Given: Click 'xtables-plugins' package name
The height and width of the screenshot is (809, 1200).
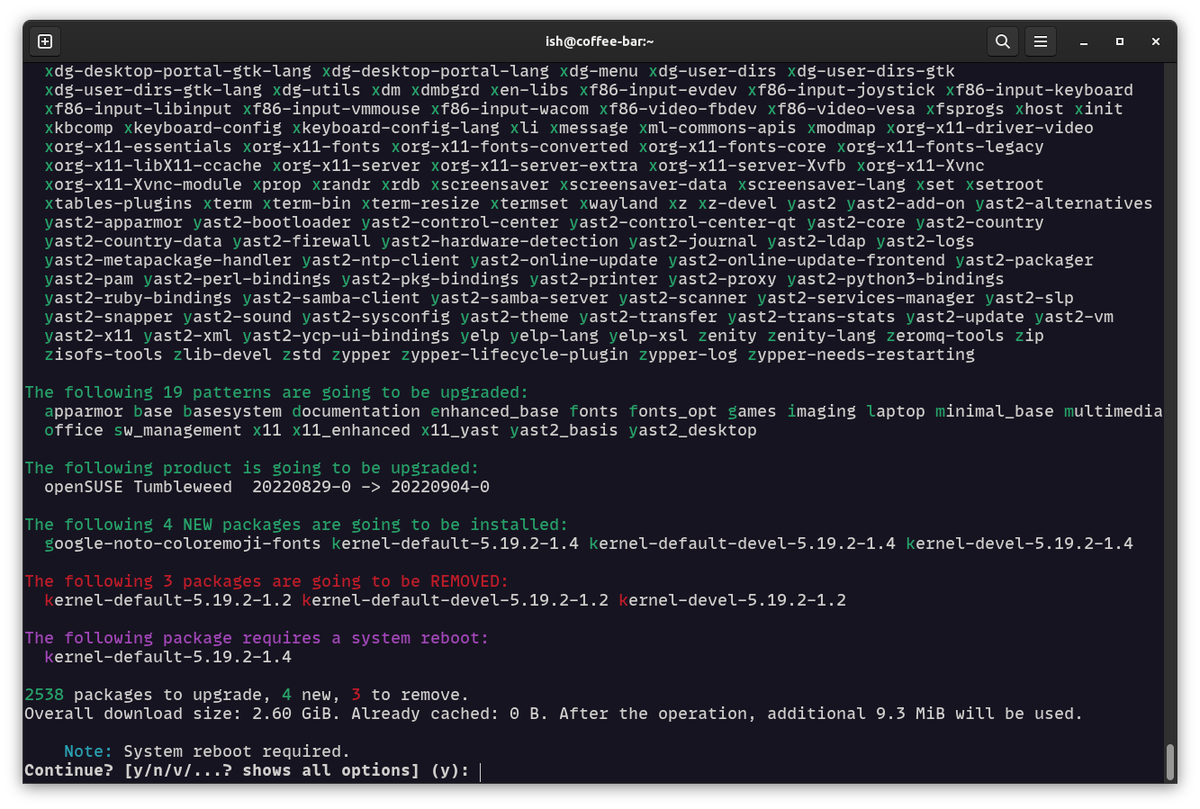Looking at the screenshot, I should (119, 203).
